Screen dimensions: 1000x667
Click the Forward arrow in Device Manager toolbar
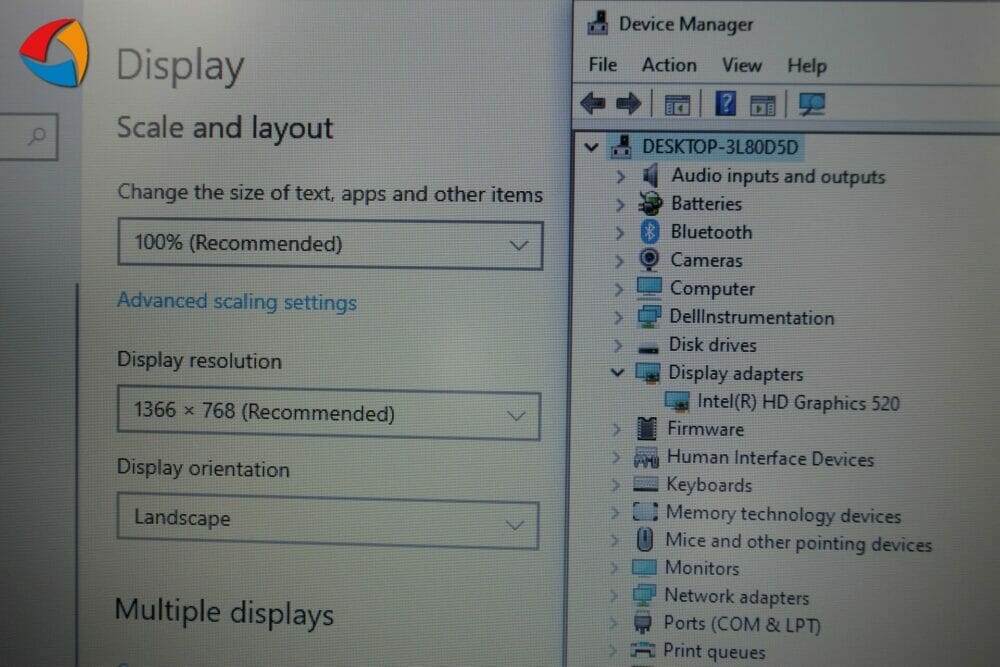628,103
